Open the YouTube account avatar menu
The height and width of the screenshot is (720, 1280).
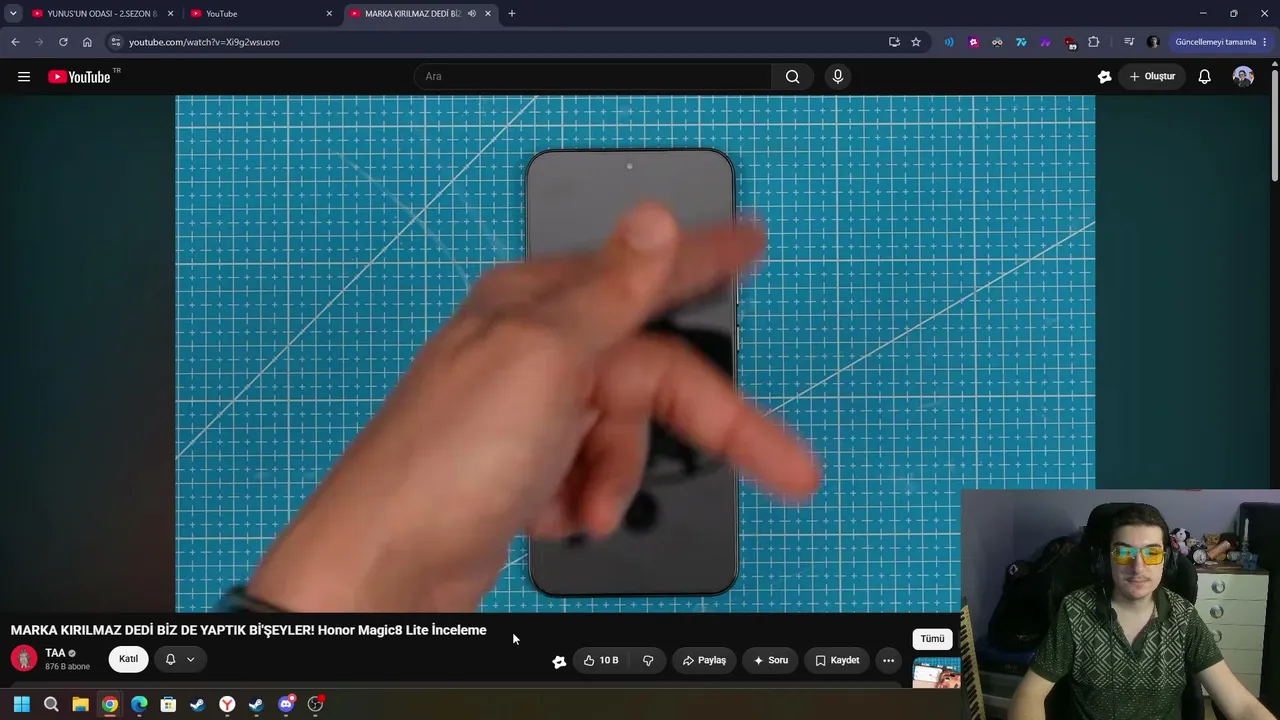tap(1243, 77)
